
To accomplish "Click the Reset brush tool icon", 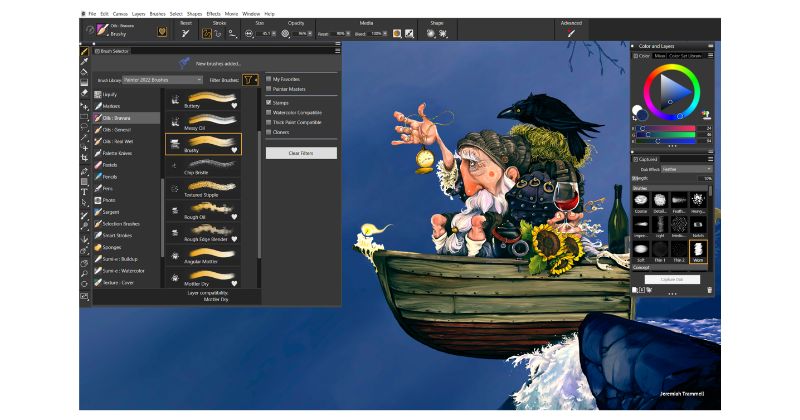I will click(x=186, y=33).
